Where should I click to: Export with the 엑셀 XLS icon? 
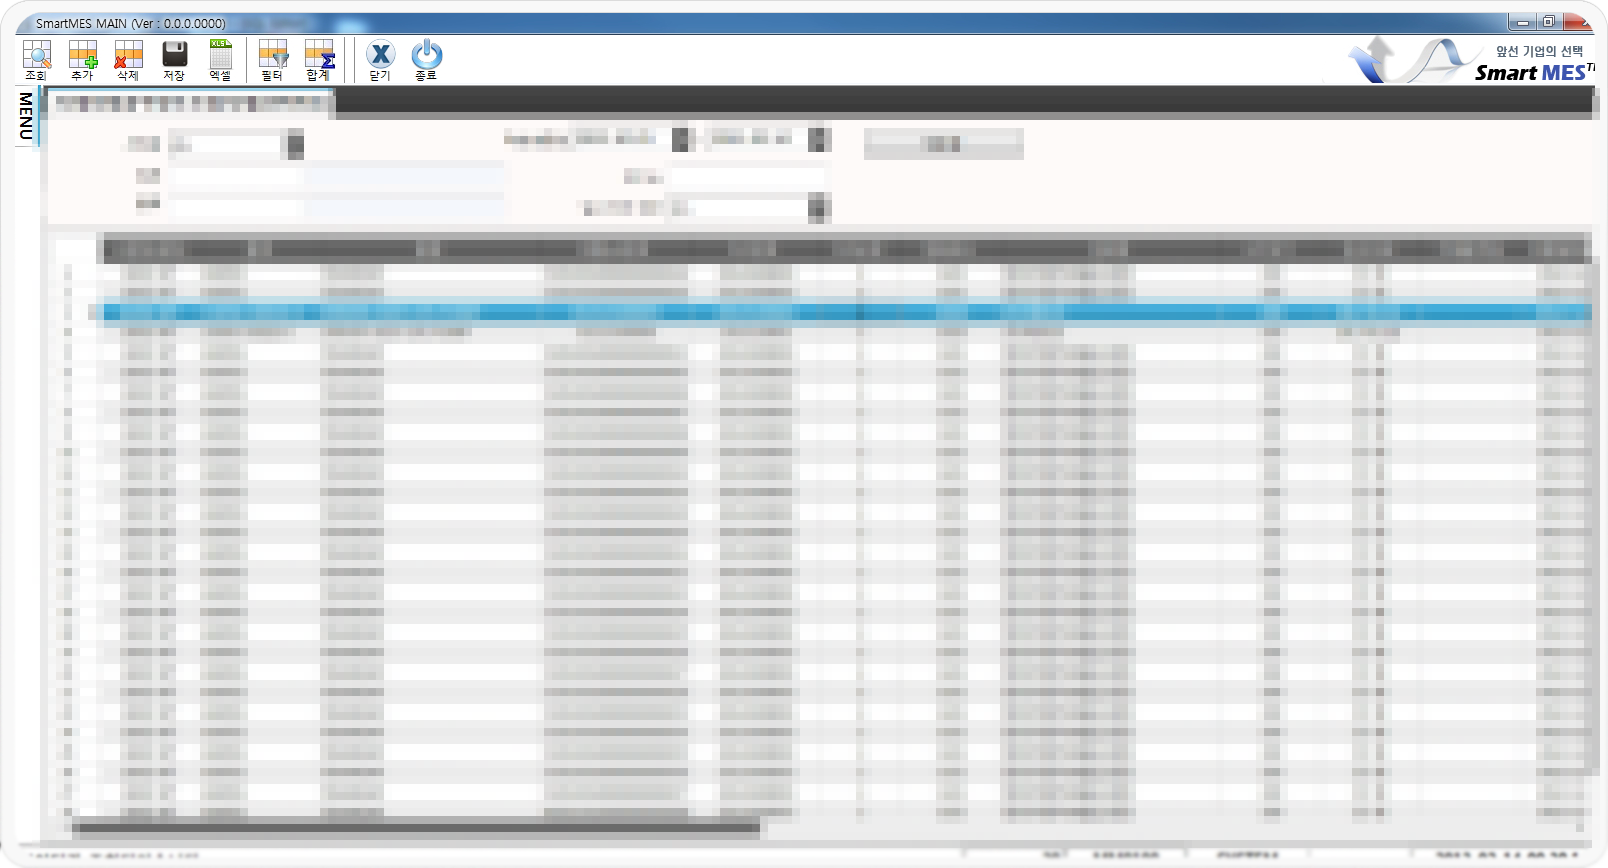(x=220, y=60)
